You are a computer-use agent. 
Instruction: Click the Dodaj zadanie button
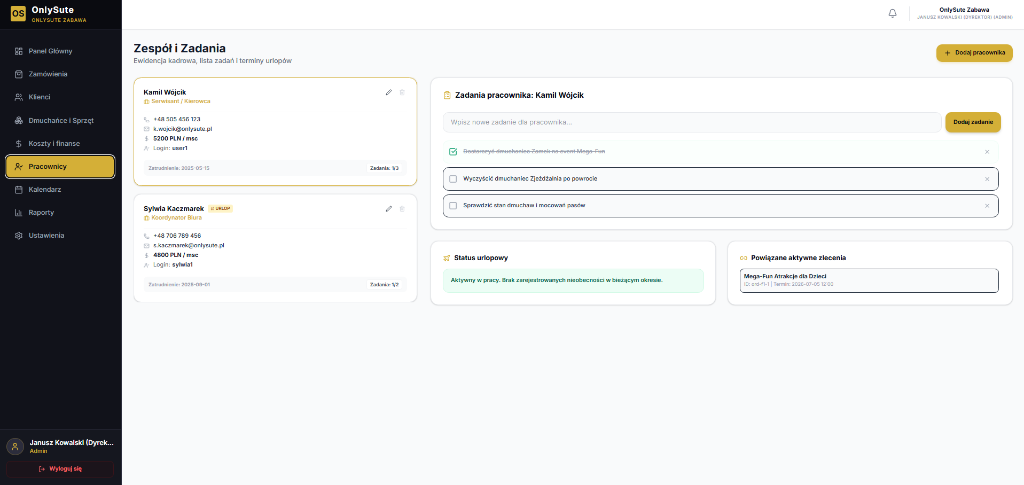pyautogui.click(x=973, y=122)
